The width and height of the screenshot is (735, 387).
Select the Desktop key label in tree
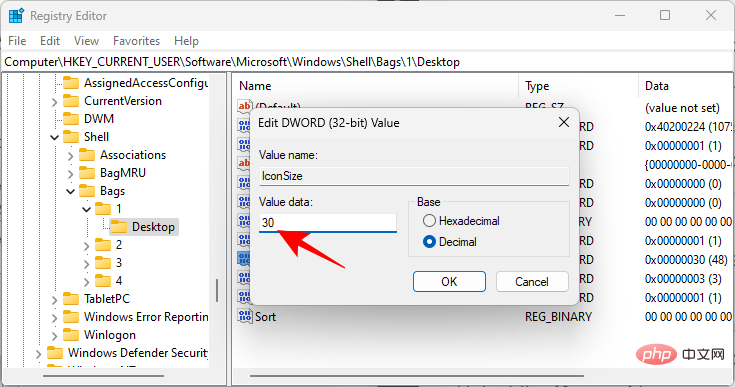[153, 227]
